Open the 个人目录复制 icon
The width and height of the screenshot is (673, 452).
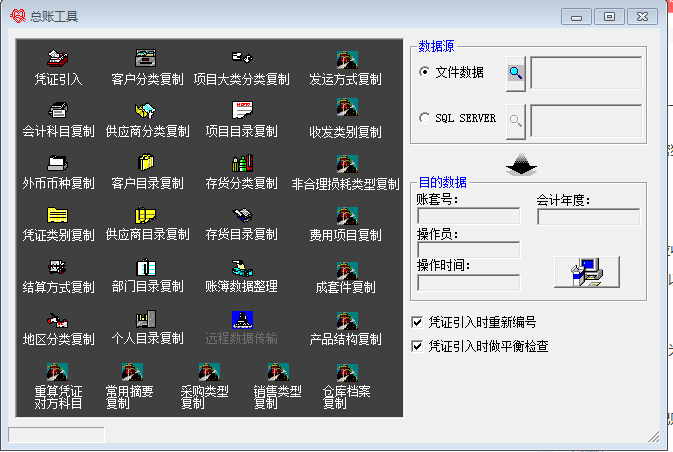tap(146, 319)
